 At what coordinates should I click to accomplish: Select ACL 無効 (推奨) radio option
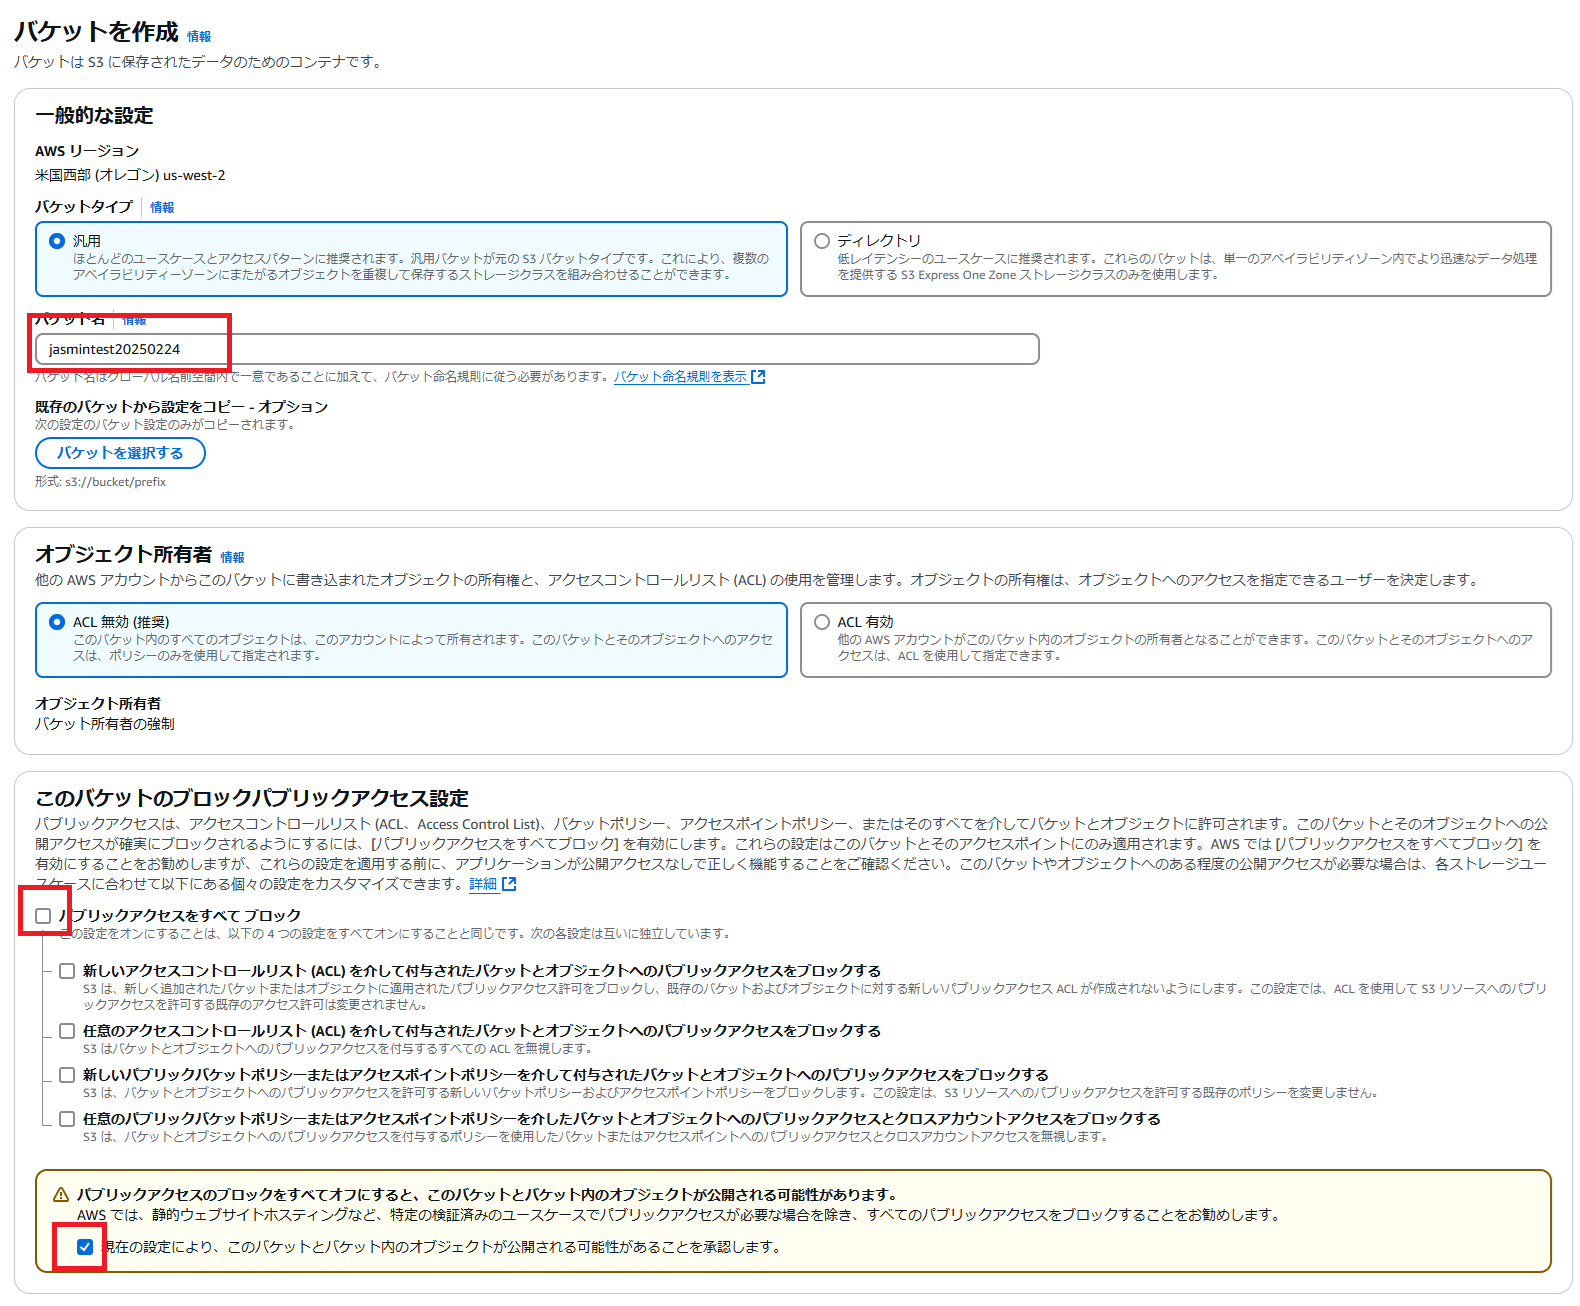coord(57,622)
